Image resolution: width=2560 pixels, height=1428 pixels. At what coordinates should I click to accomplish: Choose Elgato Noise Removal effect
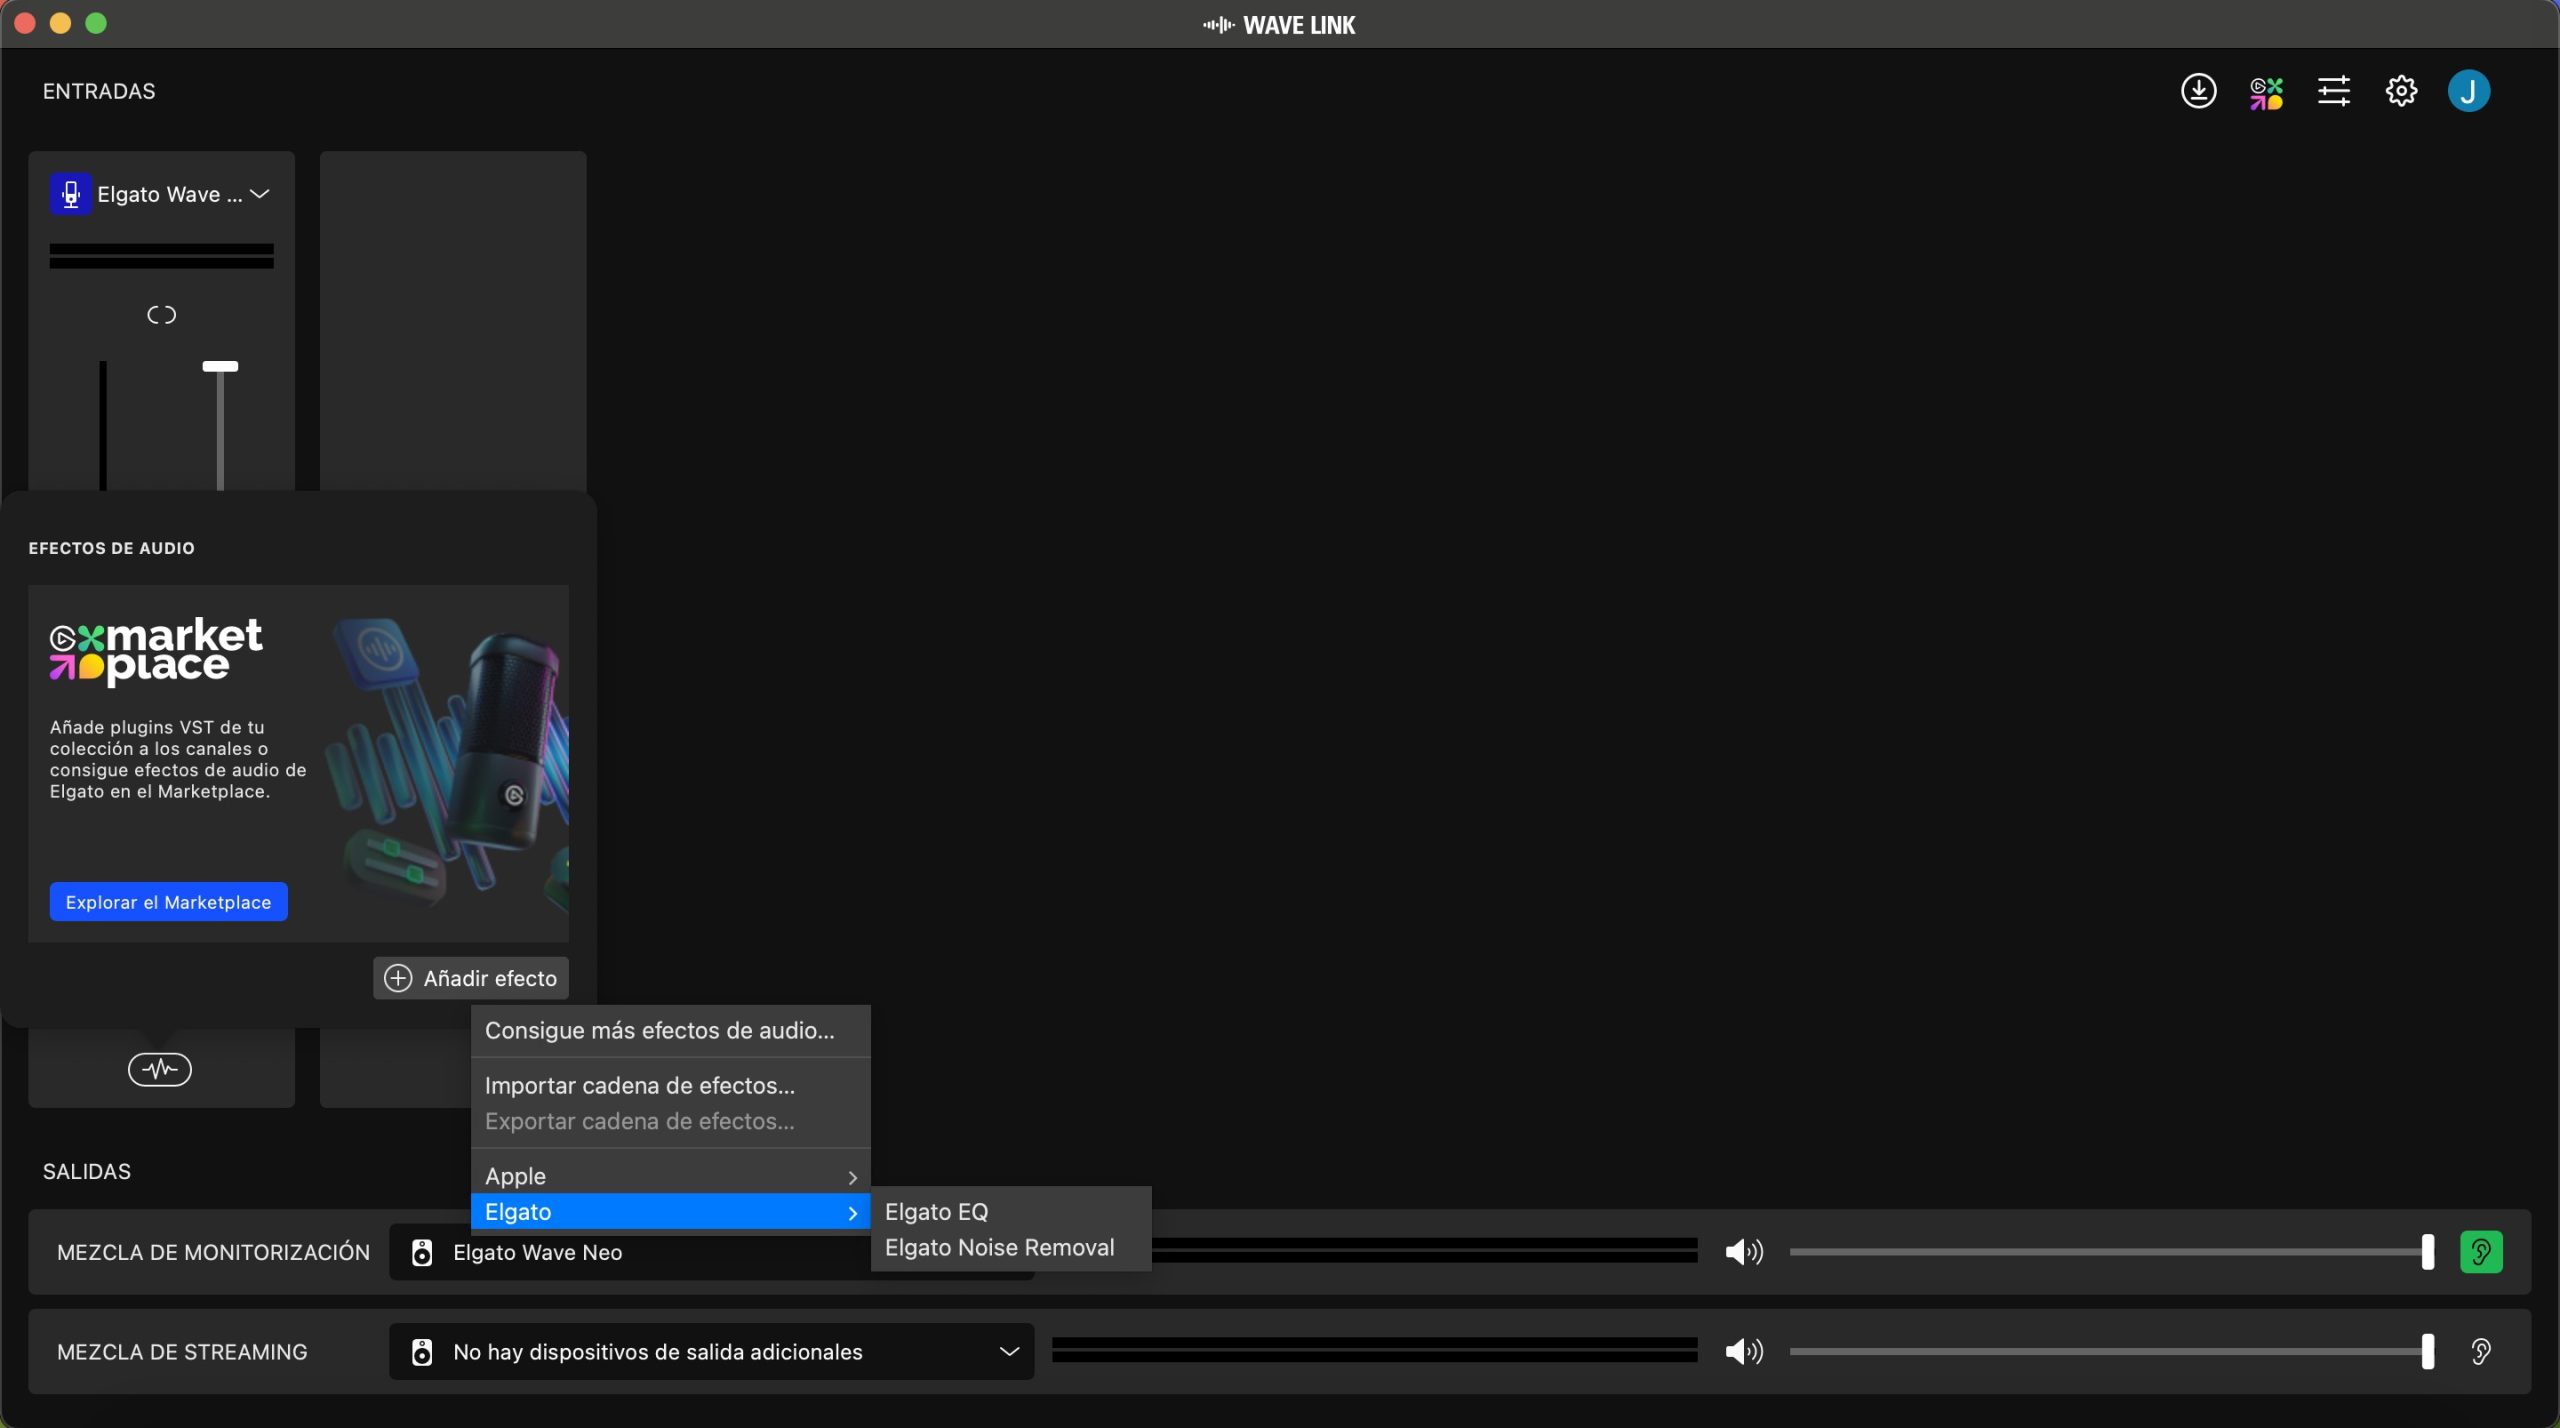(x=1010, y=1247)
